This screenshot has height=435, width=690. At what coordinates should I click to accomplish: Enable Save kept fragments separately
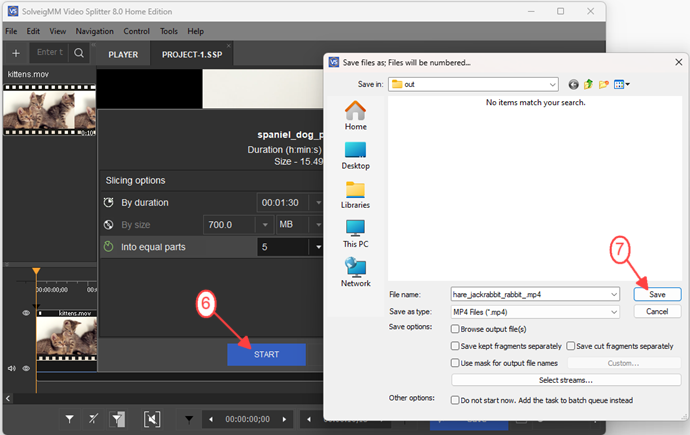[455, 346]
